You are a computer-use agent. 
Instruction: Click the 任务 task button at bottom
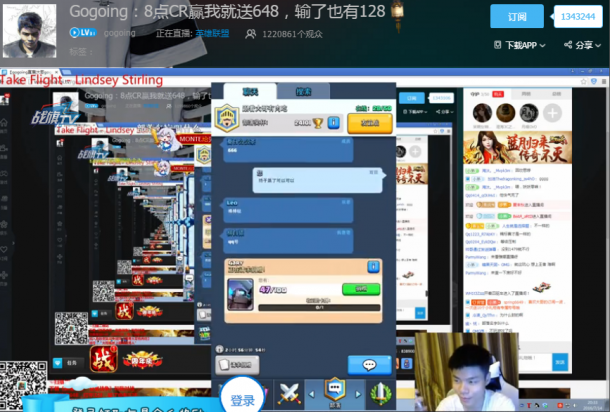tap(66, 363)
